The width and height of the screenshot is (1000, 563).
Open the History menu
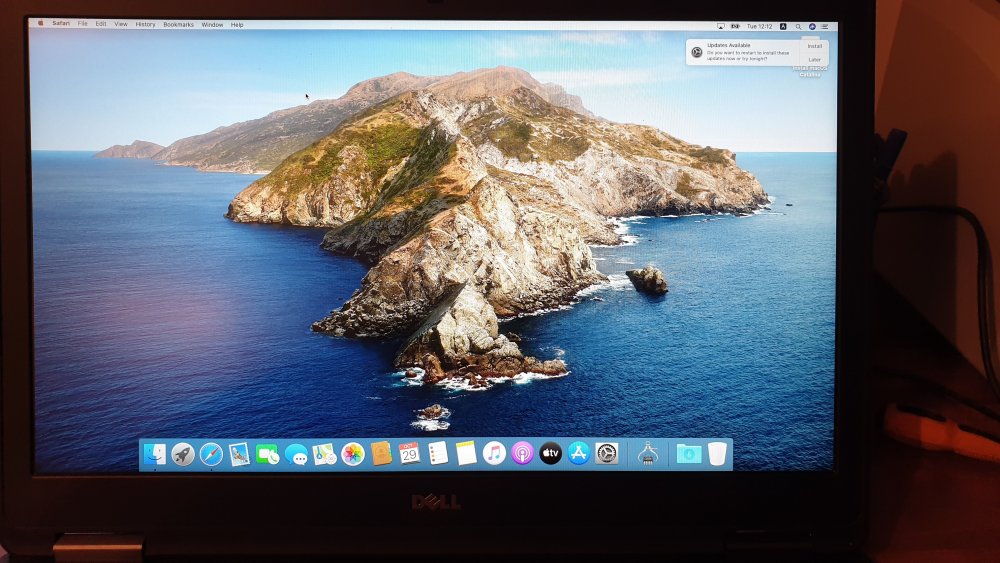tap(145, 24)
